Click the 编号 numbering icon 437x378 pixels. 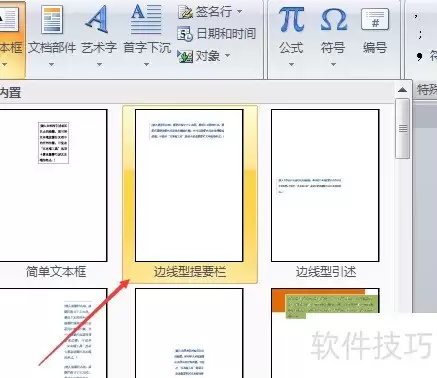click(x=375, y=20)
